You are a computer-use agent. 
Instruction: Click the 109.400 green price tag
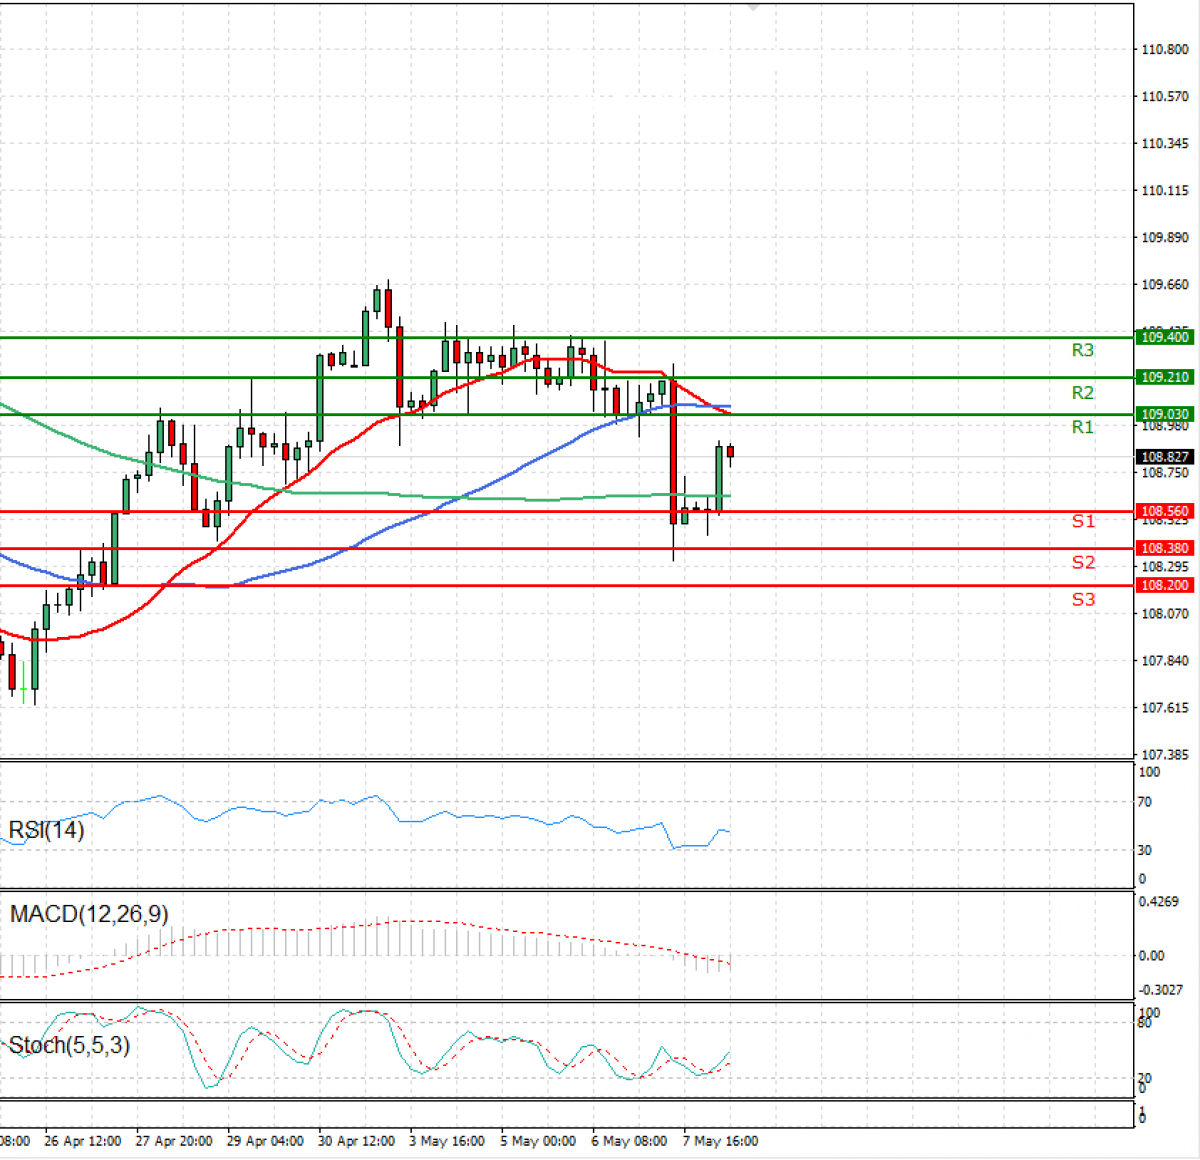(1165, 337)
